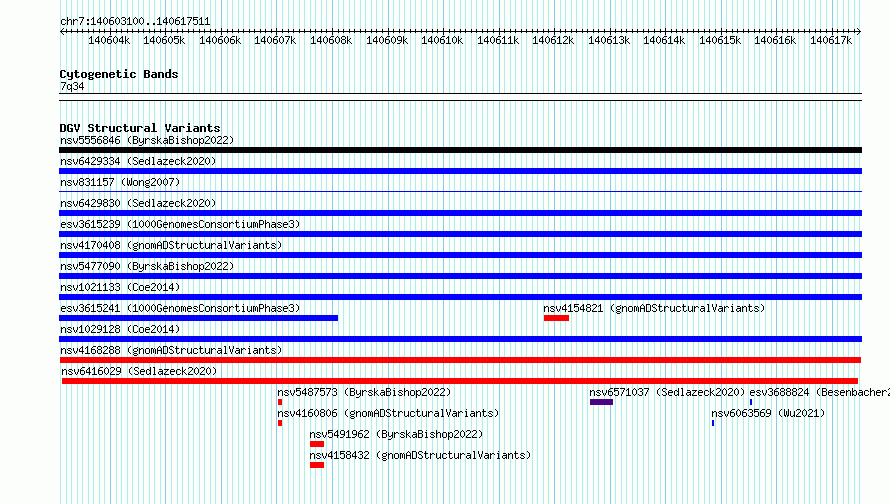Click the small red nsv4160806 marker
The width and height of the screenshot is (890, 504).
tap(280, 423)
